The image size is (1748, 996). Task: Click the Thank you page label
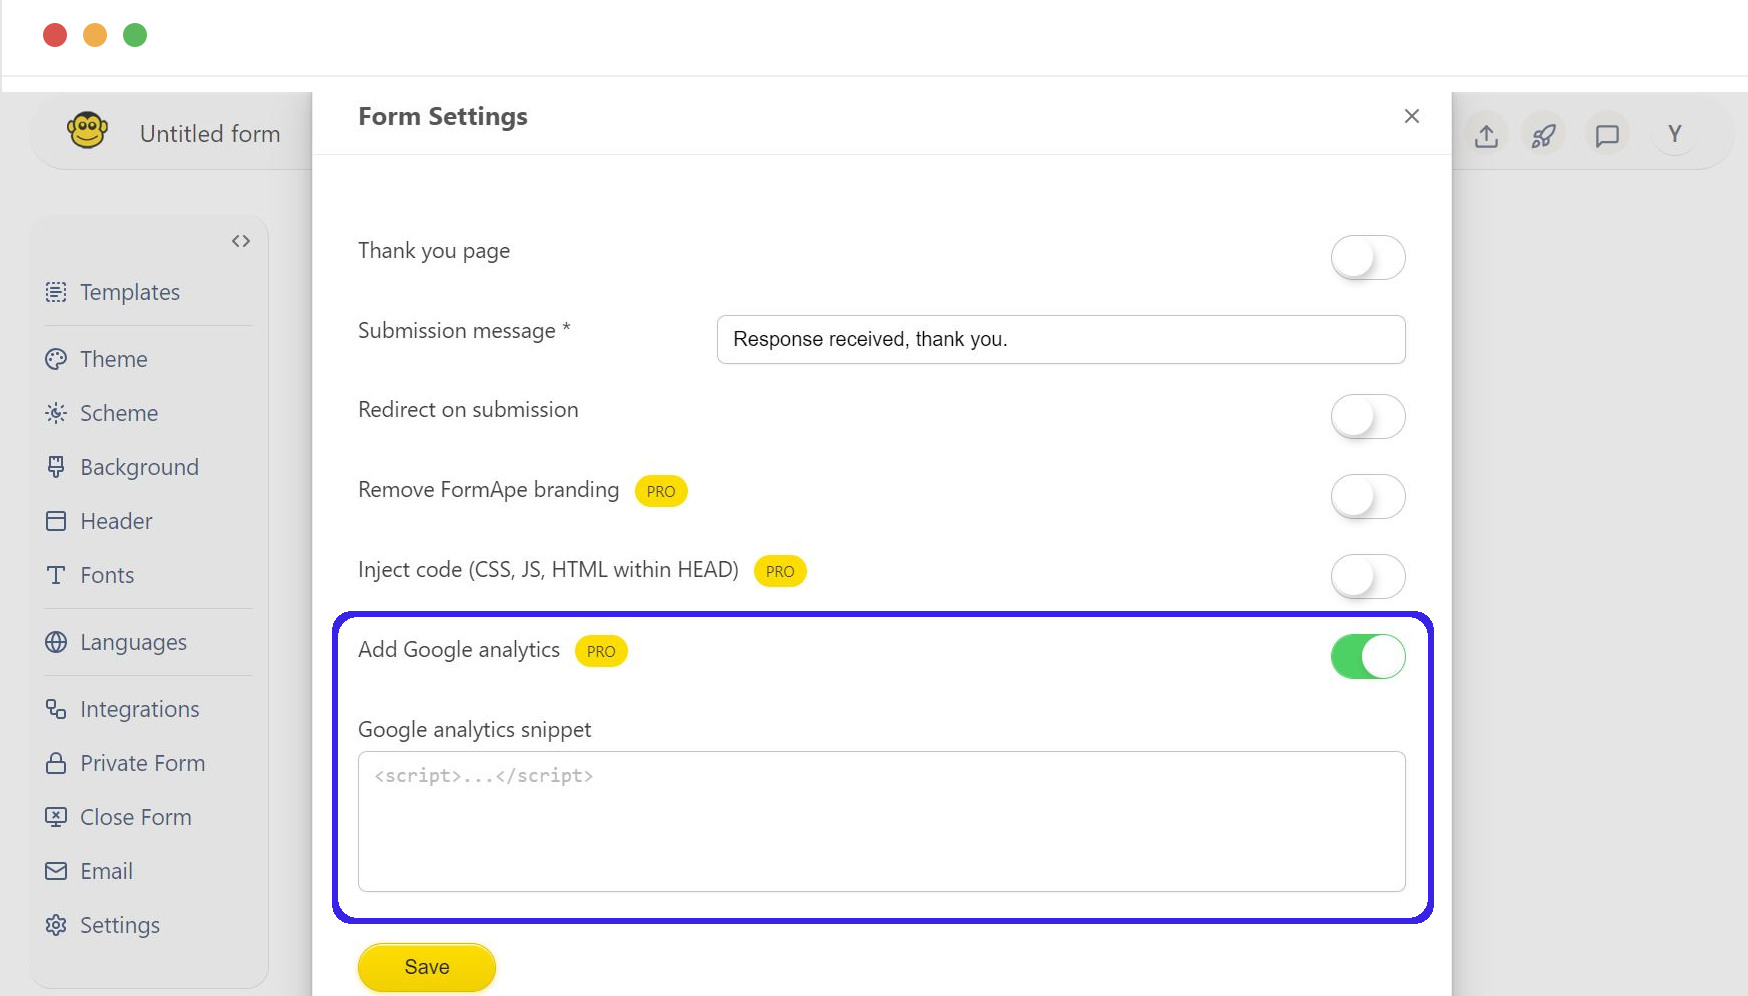[434, 251]
